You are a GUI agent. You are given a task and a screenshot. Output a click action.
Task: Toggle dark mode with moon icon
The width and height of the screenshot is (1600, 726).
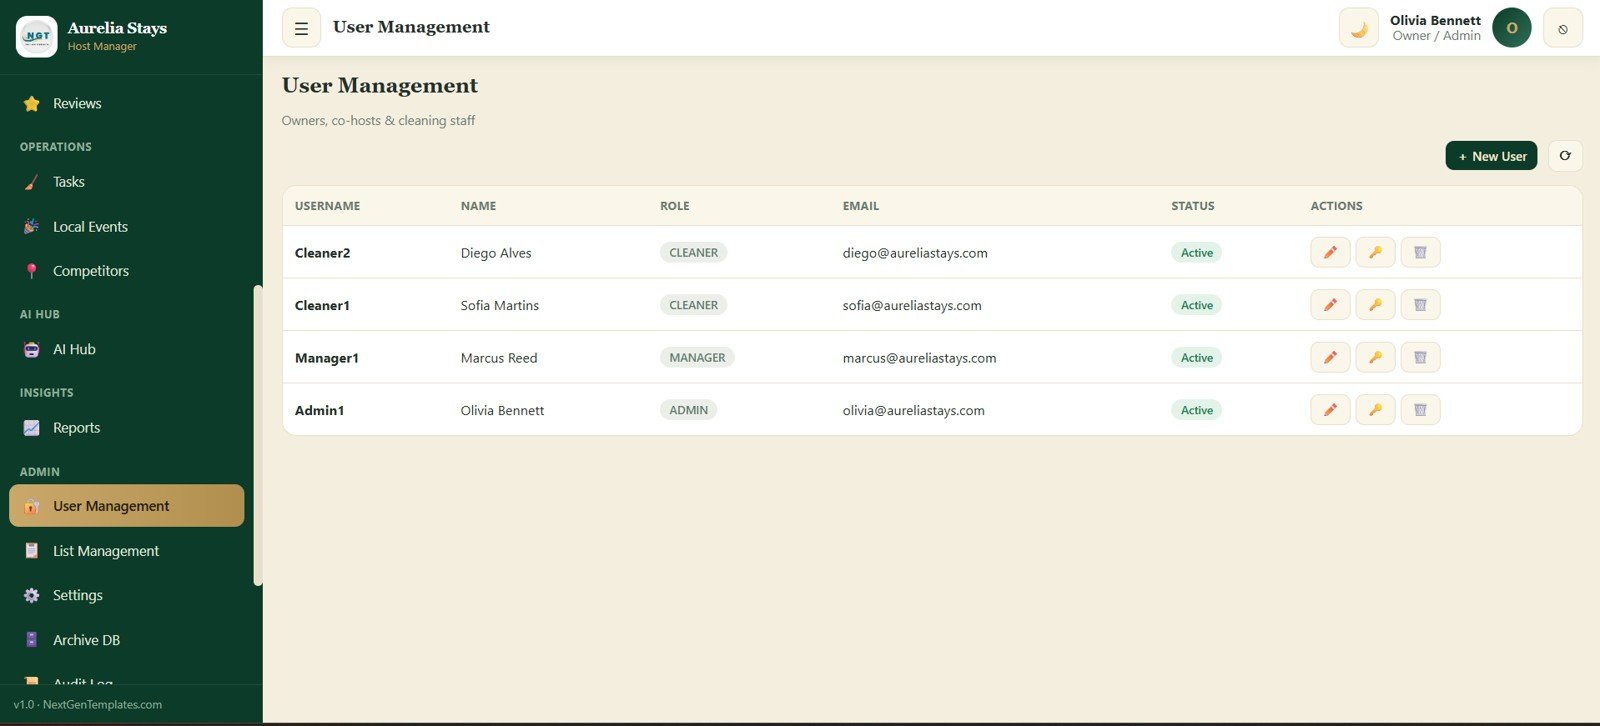(1359, 28)
